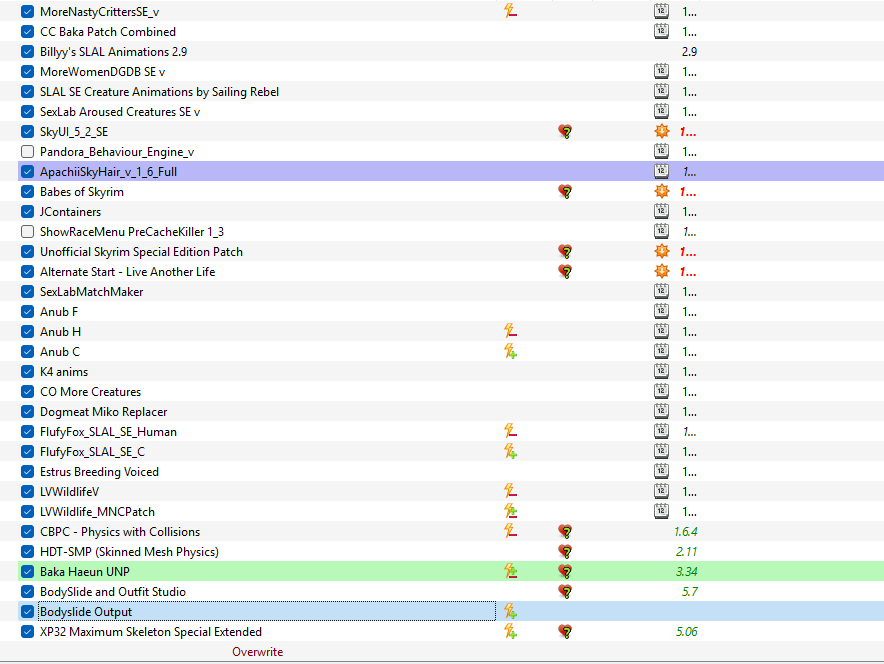
Task: Click conflict lightning icon on Anub C row
Action: [510, 352]
